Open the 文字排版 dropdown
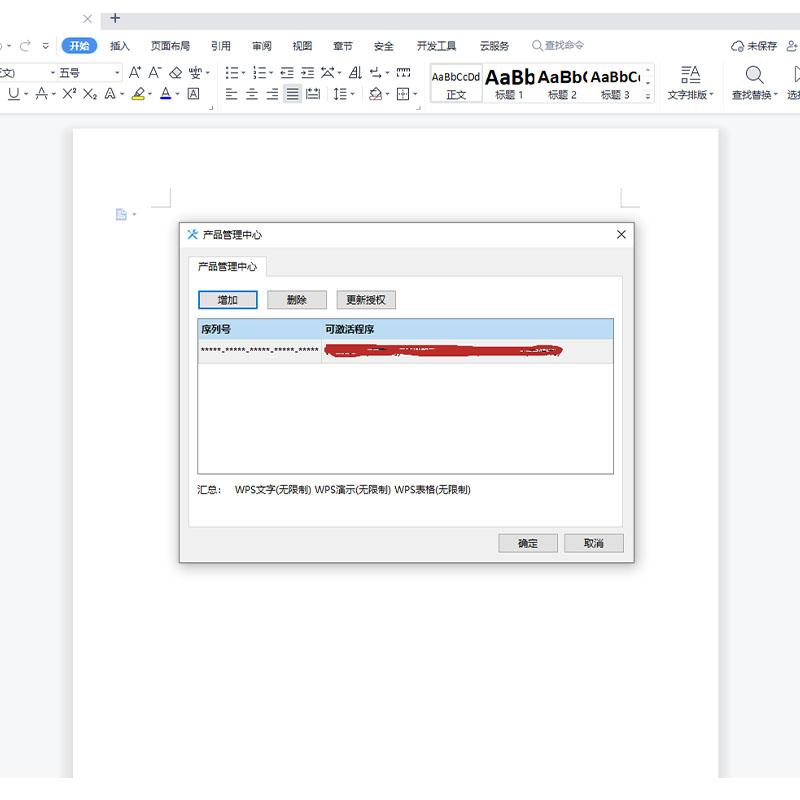800x800 pixels. 690,95
